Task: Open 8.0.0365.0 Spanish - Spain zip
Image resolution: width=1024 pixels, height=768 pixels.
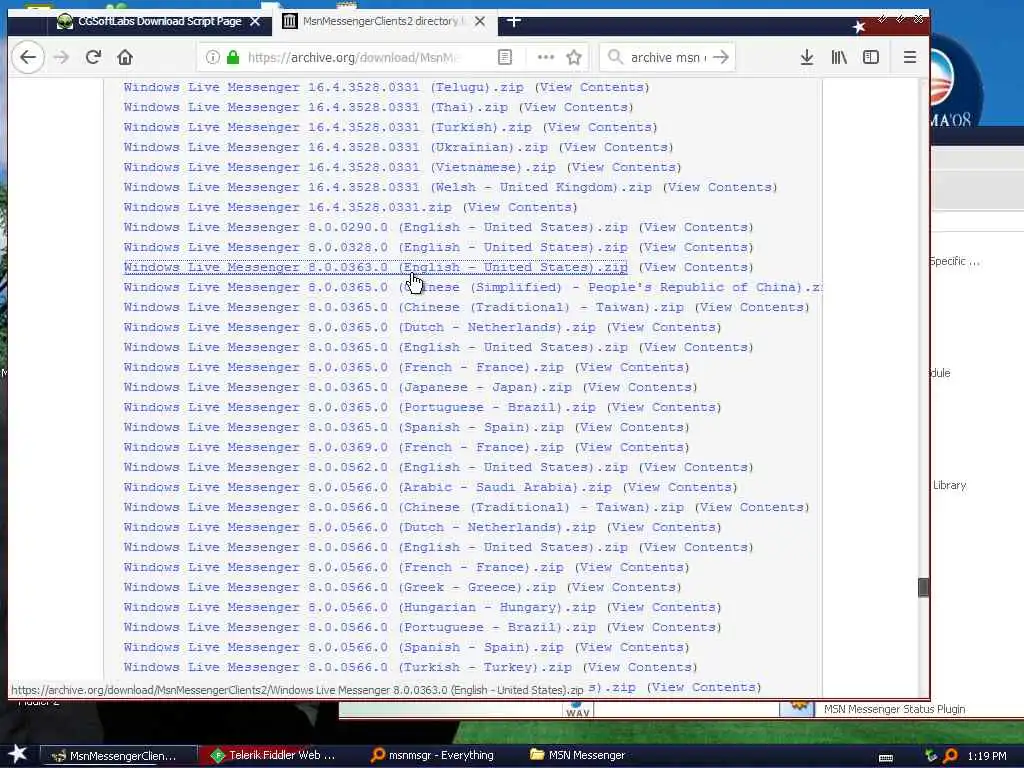Action: point(344,427)
